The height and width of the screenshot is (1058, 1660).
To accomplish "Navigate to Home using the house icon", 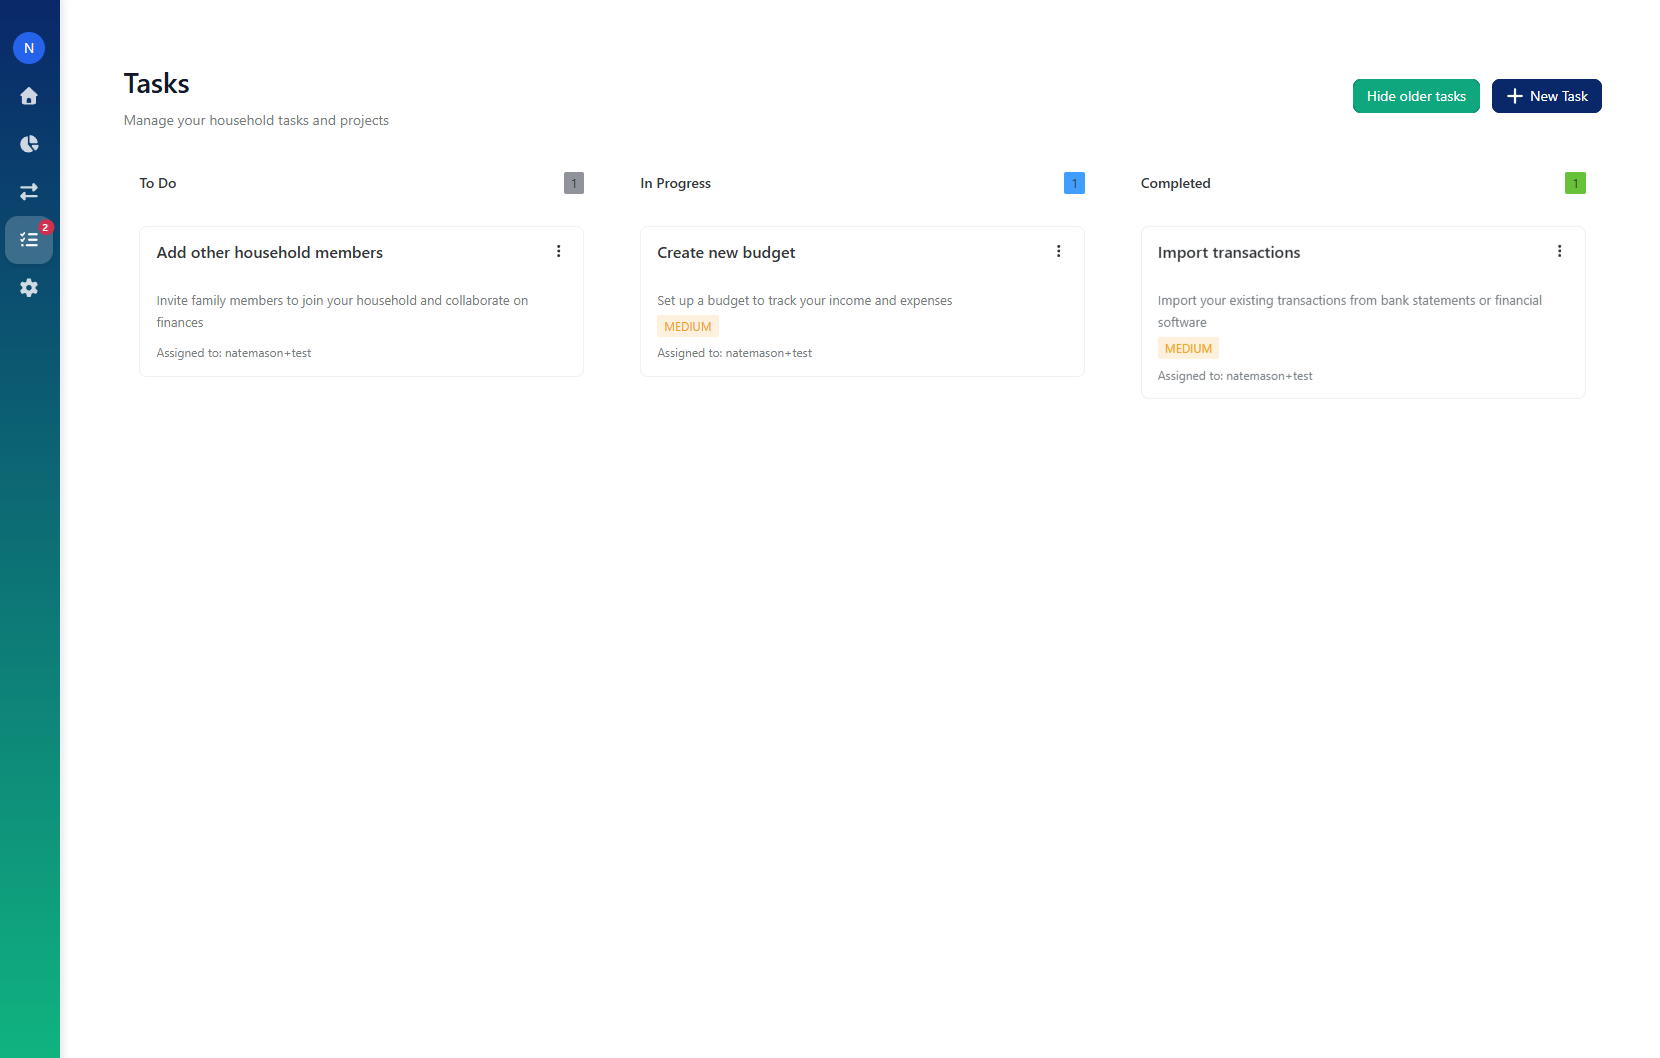I will pyautogui.click(x=29, y=95).
